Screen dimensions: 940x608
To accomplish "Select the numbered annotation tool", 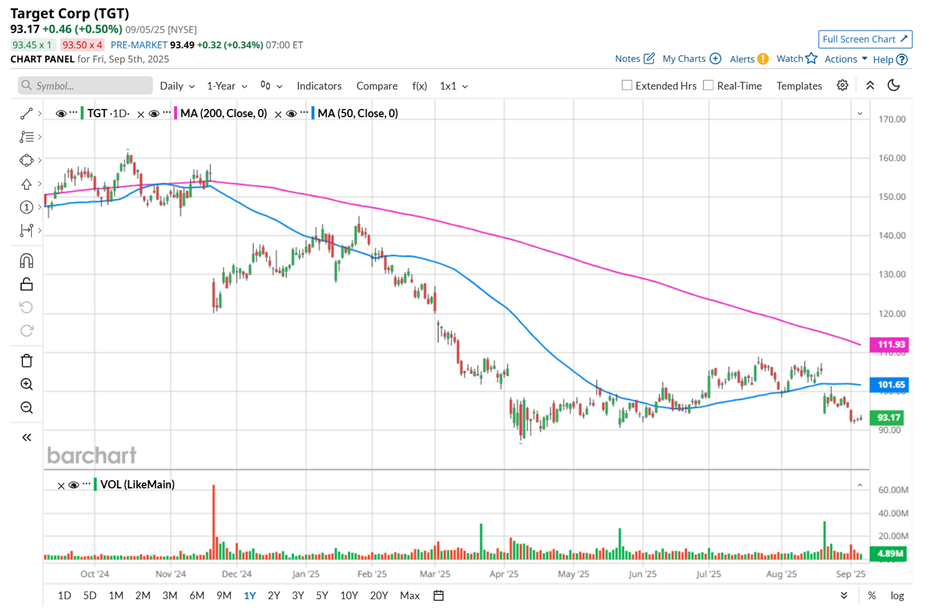I will pos(26,207).
